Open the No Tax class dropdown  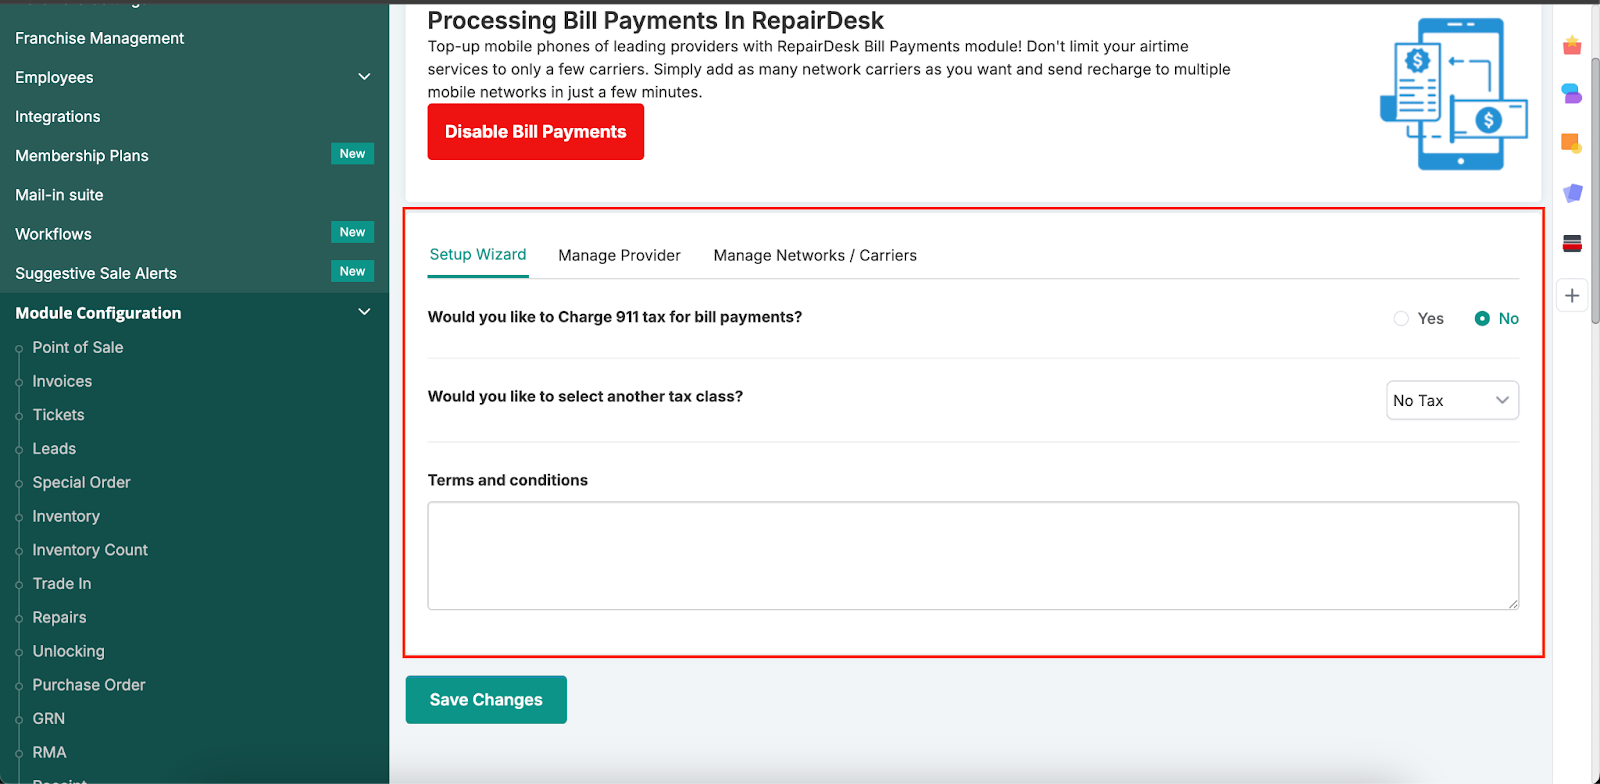pyautogui.click(x=1452, y=400)
